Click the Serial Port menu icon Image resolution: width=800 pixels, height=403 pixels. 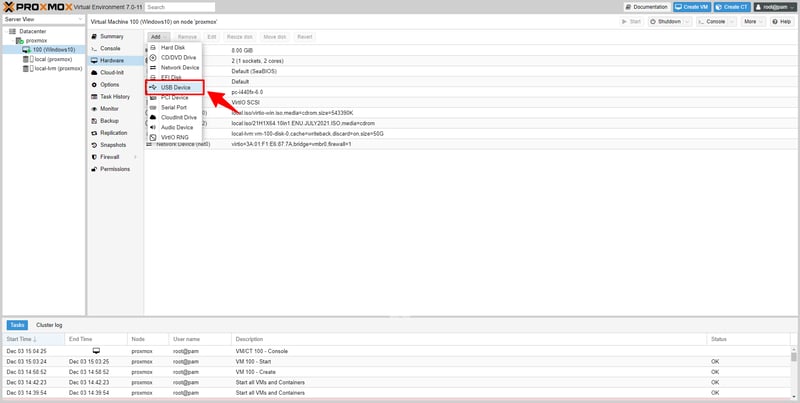click(x=152, y=107)
